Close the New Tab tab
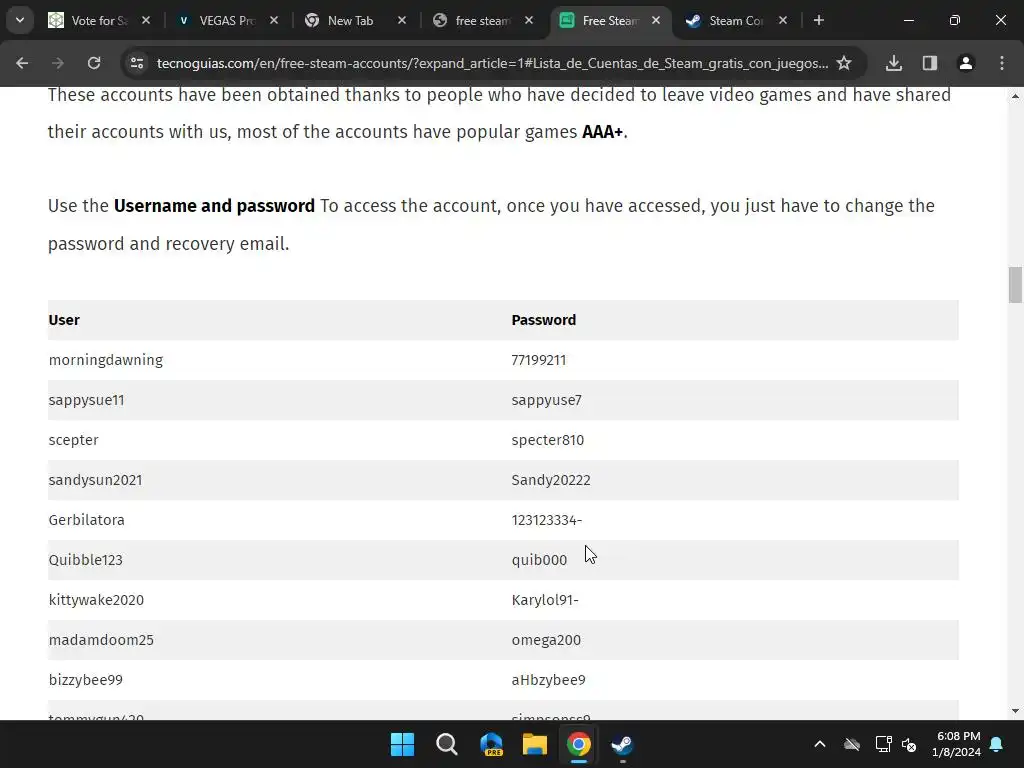The image size is (1024, 768). (x=402, y=20)
